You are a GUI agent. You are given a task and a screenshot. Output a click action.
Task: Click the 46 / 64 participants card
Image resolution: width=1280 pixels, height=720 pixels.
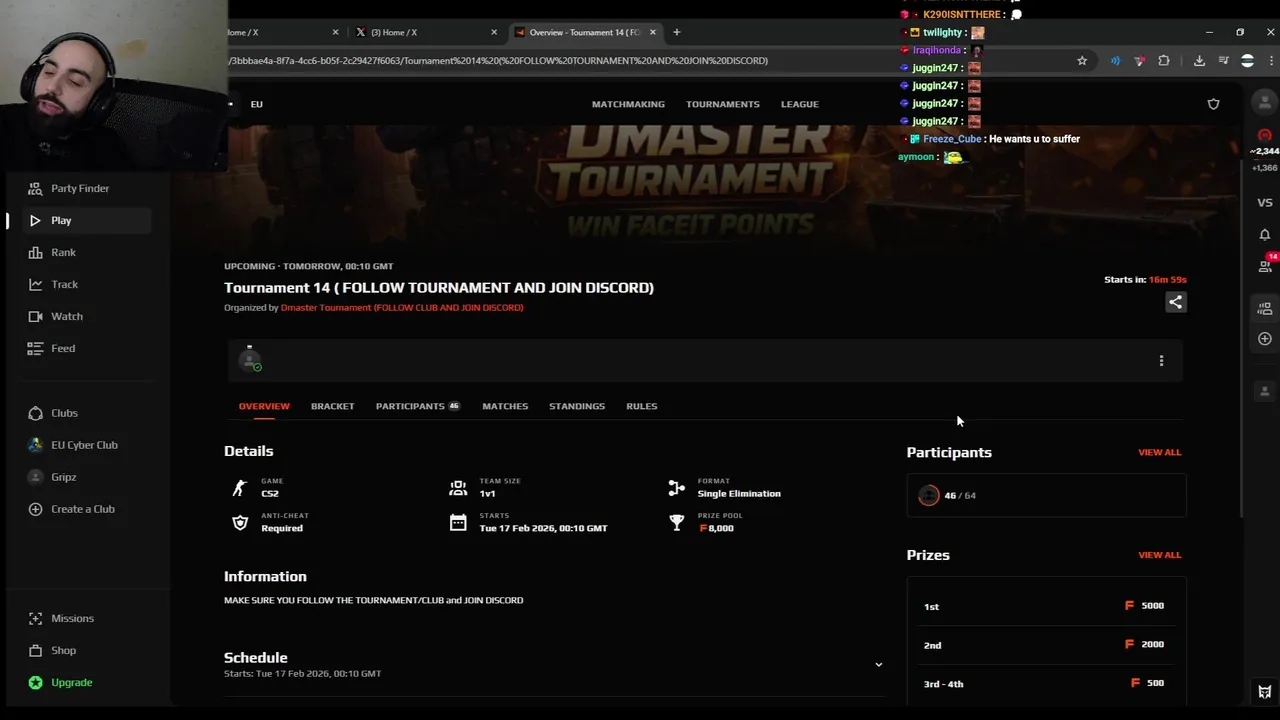(1046, 496)
